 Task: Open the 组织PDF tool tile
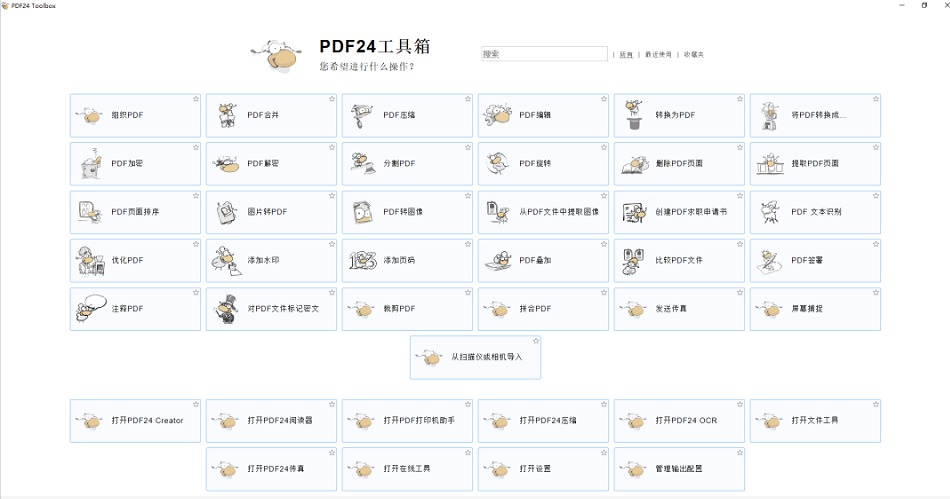click(135, 115)
